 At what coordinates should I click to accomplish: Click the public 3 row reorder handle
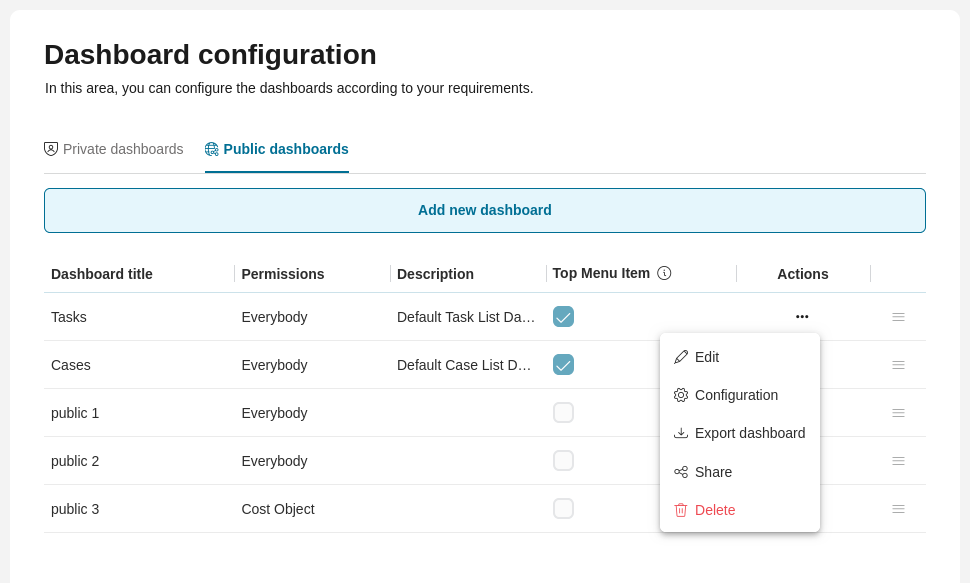point(898,509)
